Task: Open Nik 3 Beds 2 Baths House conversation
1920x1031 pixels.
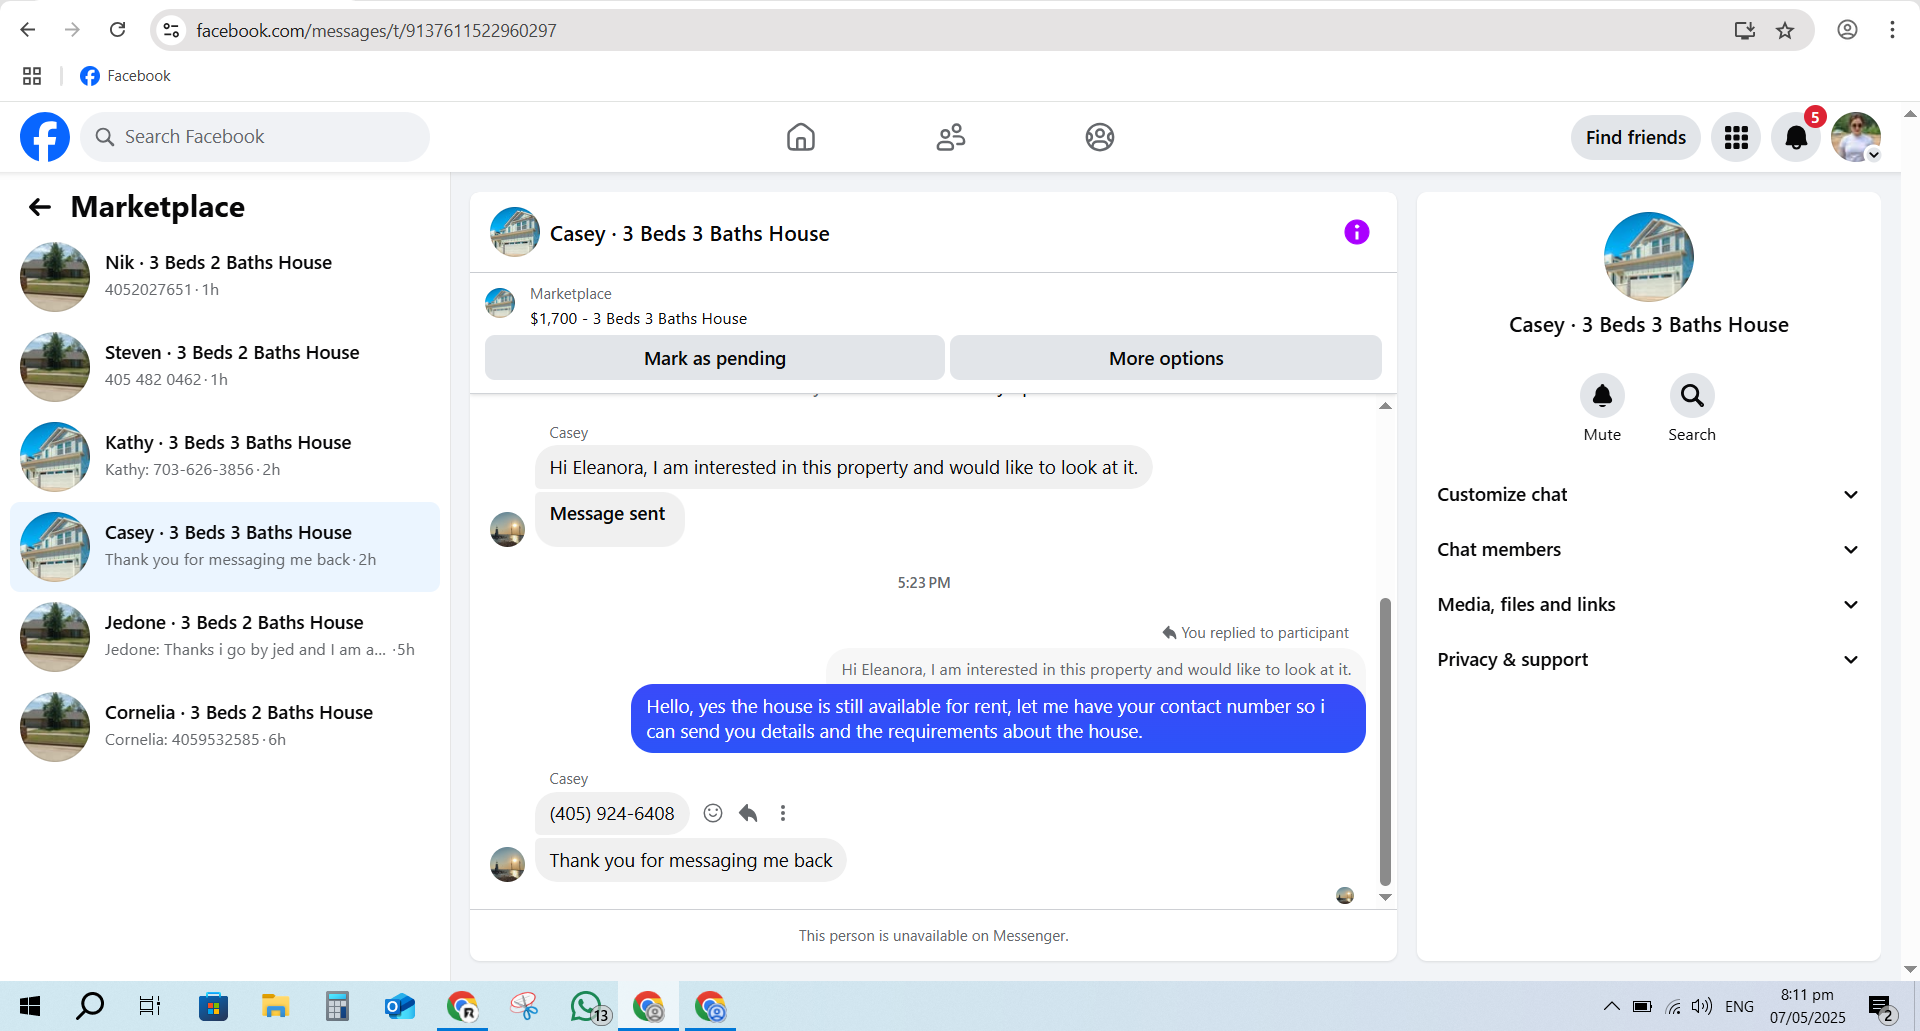Action: pyautogui.click(x=225, y=277)
